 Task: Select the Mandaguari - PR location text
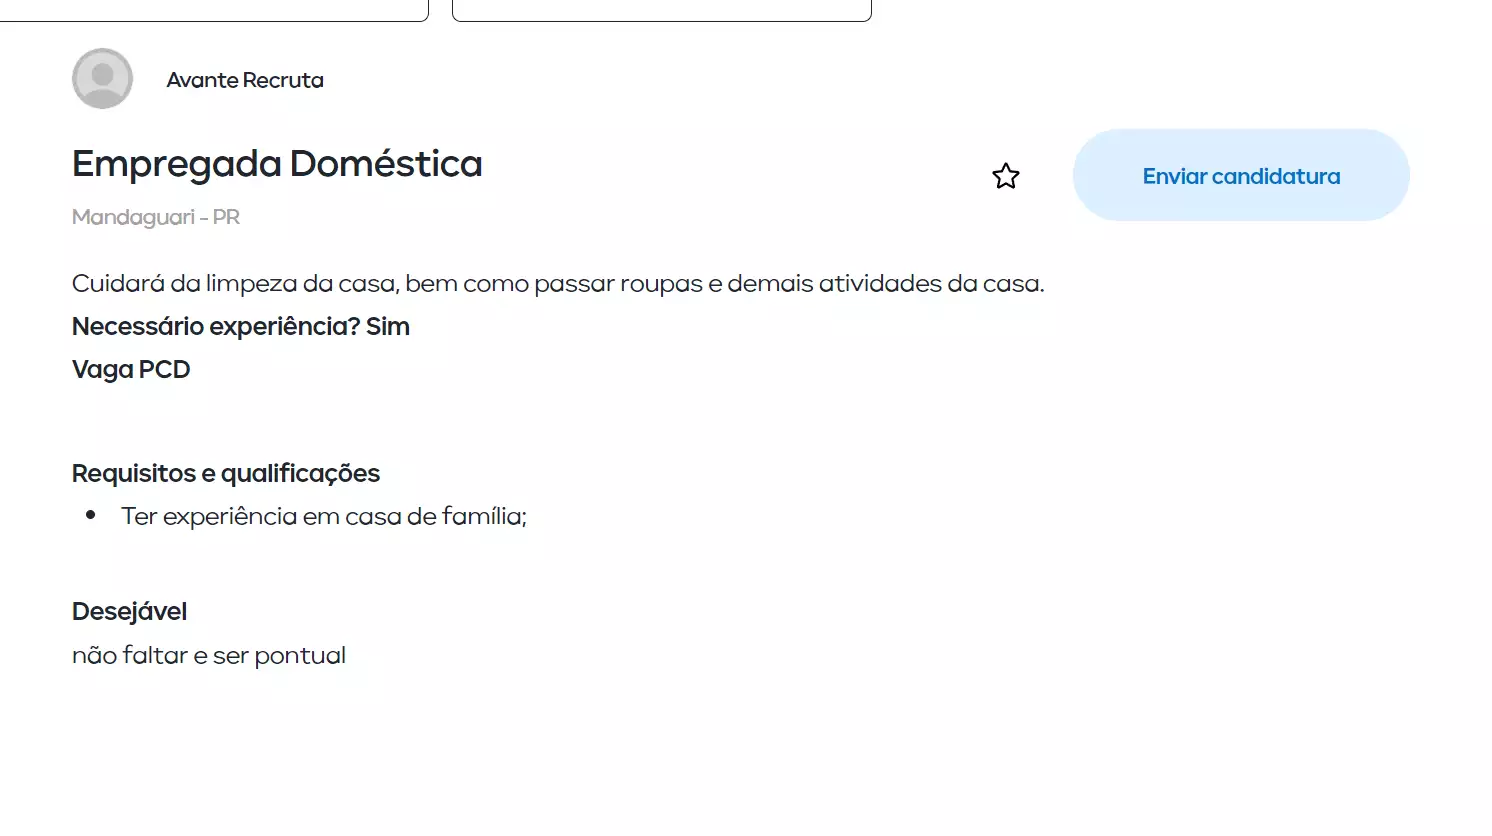[156, 217]
